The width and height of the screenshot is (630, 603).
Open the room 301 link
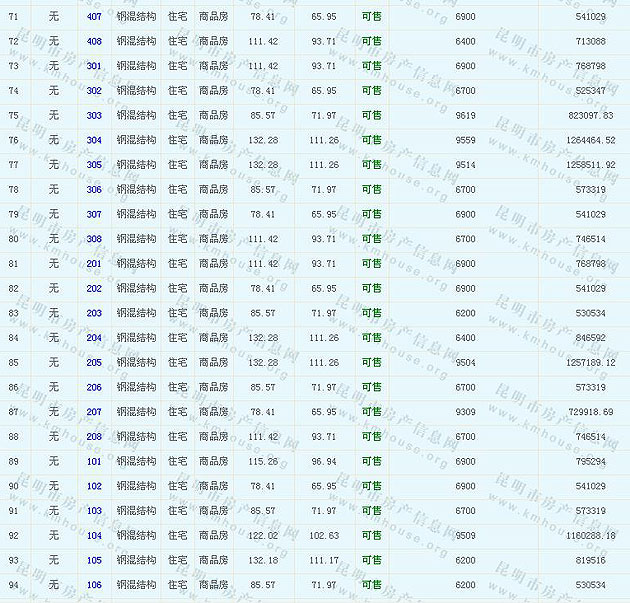94,66
